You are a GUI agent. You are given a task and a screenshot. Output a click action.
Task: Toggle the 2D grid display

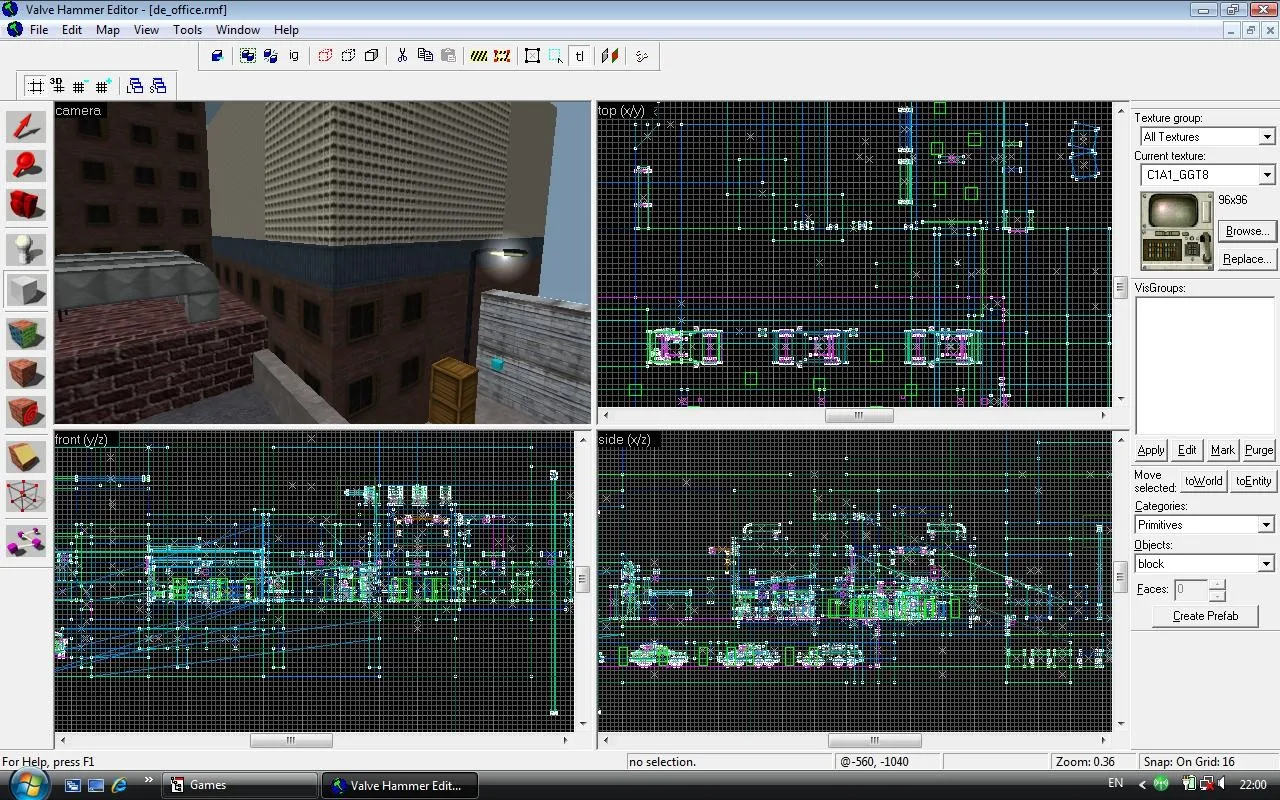click(36, 86)
